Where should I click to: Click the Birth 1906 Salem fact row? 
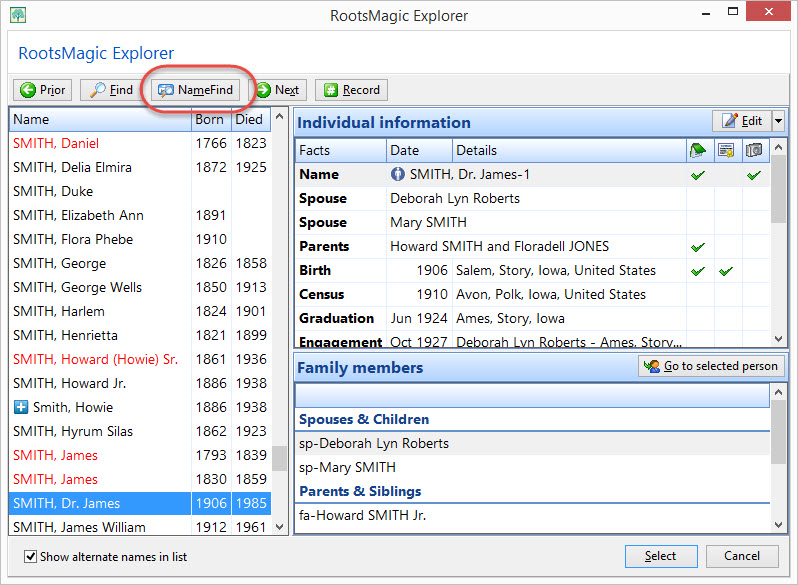click(532, 270)
